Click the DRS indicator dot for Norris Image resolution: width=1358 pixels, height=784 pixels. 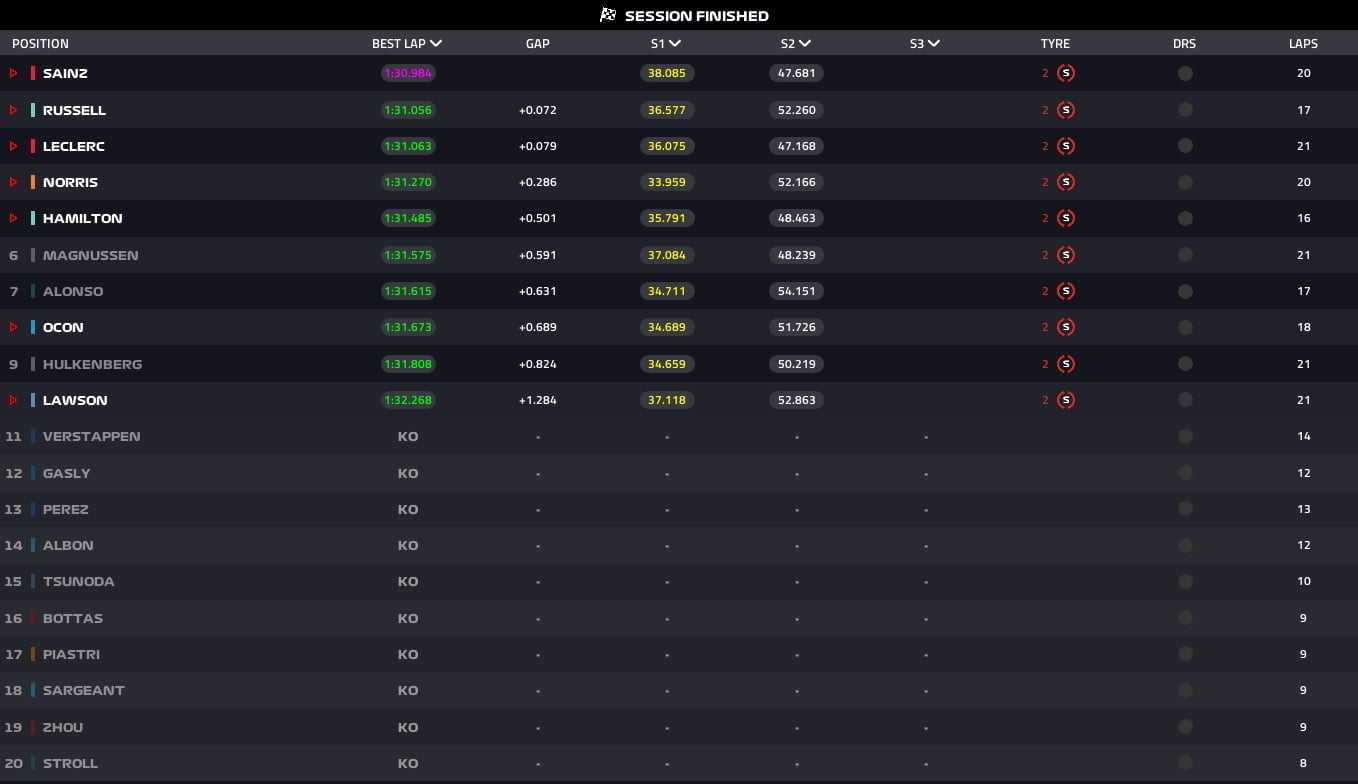tap(1185, 182)
